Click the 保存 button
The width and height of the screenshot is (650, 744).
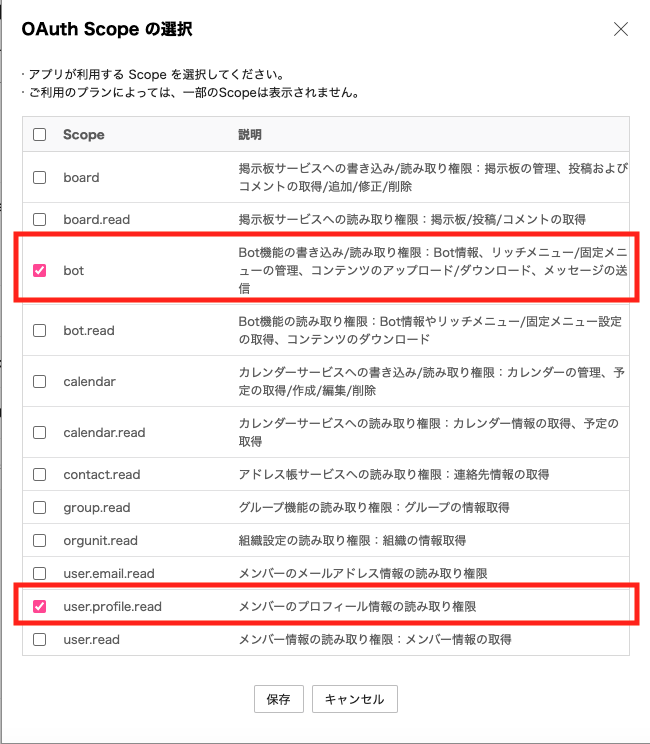[x=279, y=699]
